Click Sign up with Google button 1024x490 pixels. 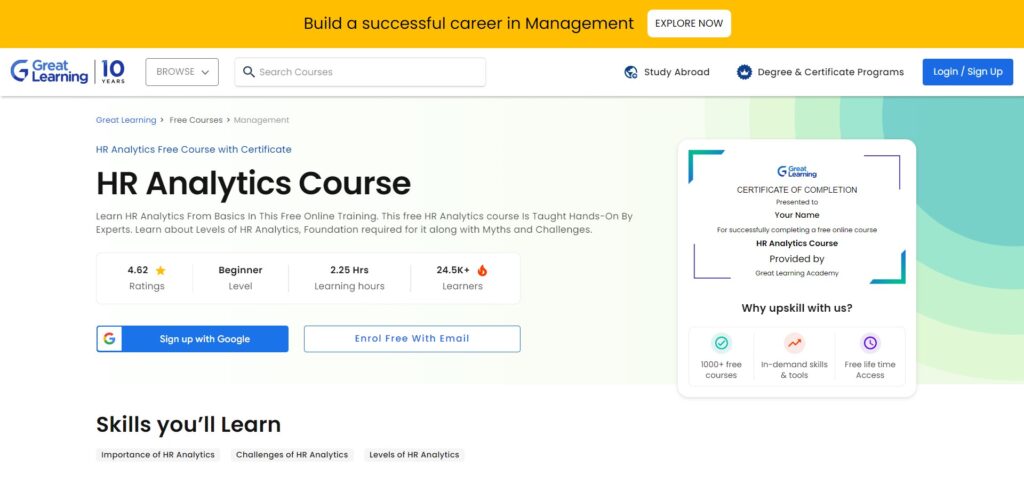click(x=192, y=339)
